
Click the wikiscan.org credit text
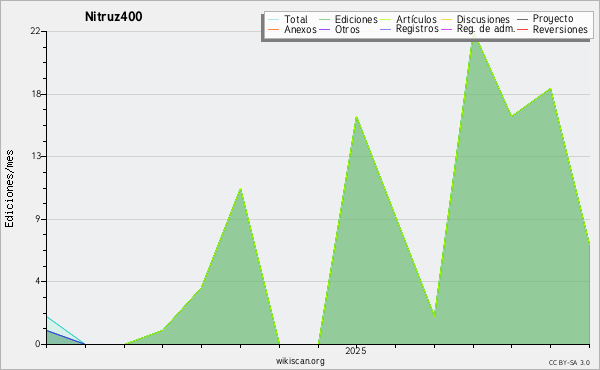pos(300,361)
